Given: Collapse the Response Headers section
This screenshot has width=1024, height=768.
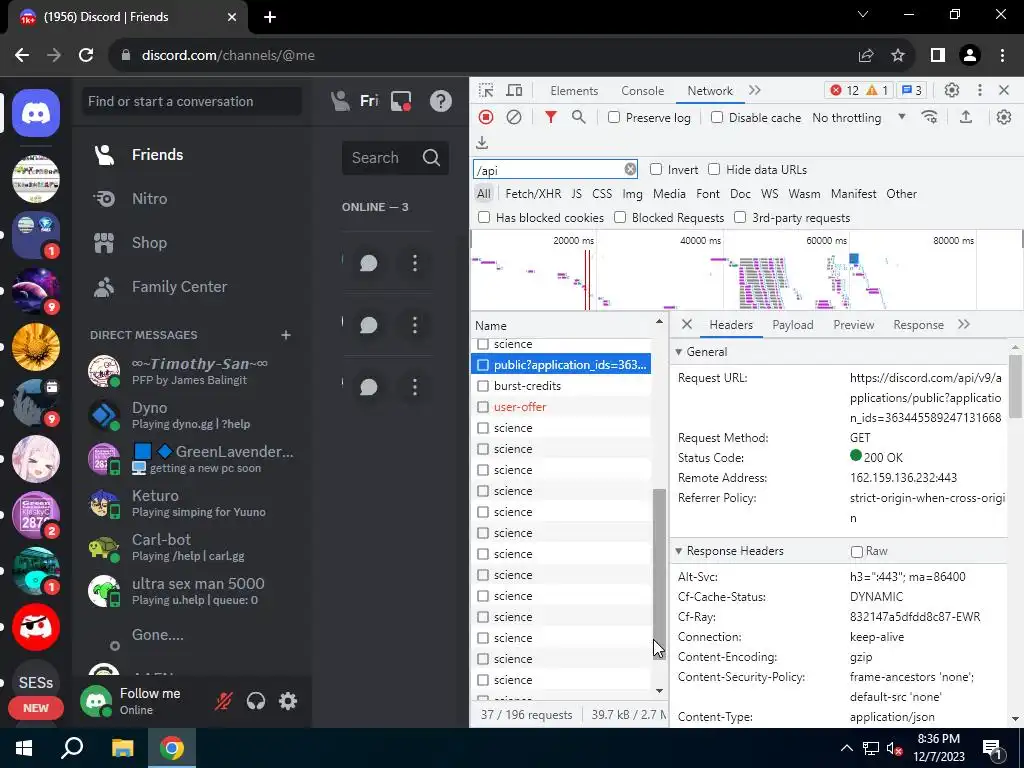Looking at the screenshot, I should coord(679,551).
